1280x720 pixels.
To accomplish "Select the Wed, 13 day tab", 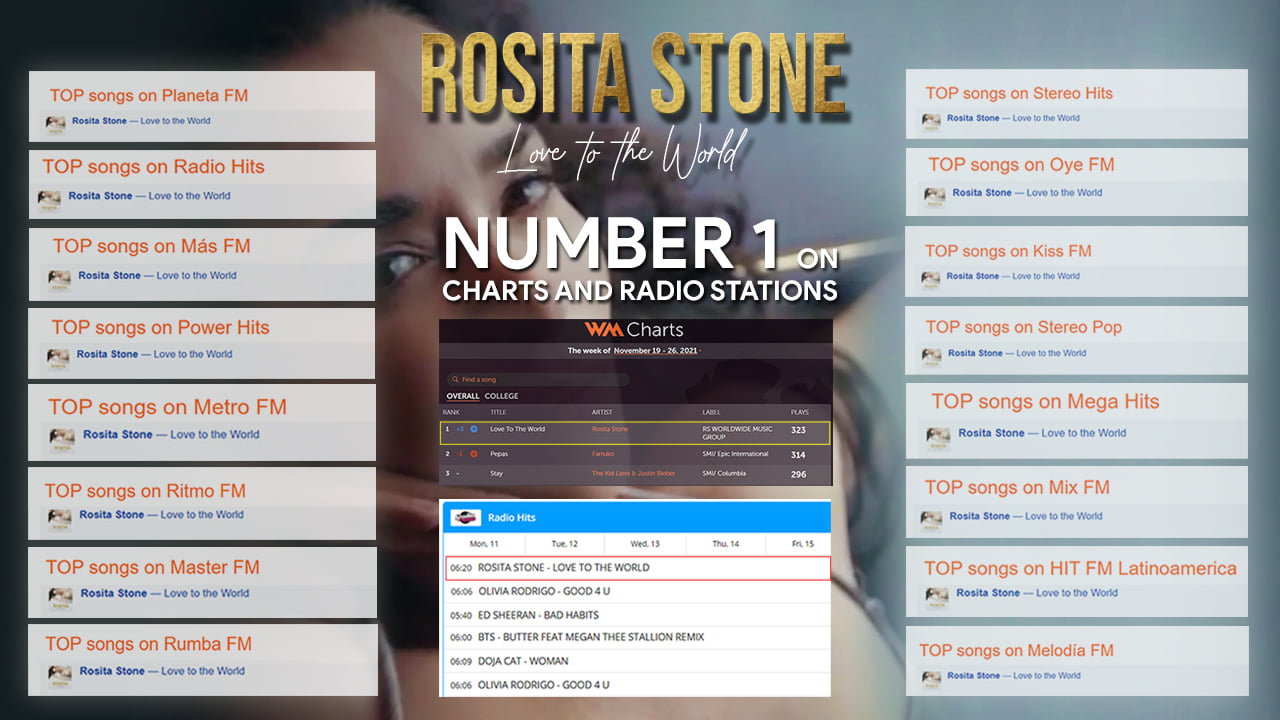I will pos(645,544).
